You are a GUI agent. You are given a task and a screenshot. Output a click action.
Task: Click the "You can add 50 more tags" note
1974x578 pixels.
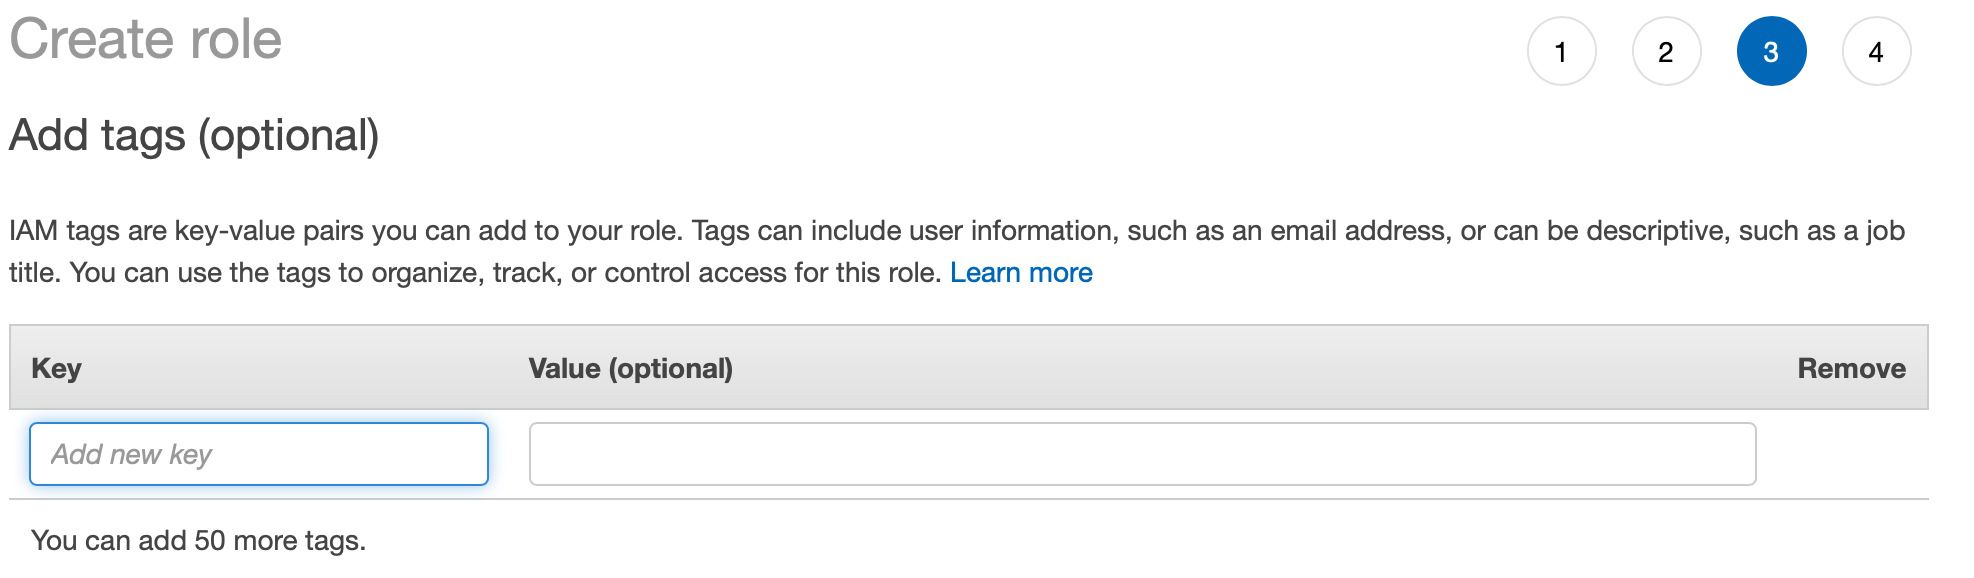click(198, 541)
